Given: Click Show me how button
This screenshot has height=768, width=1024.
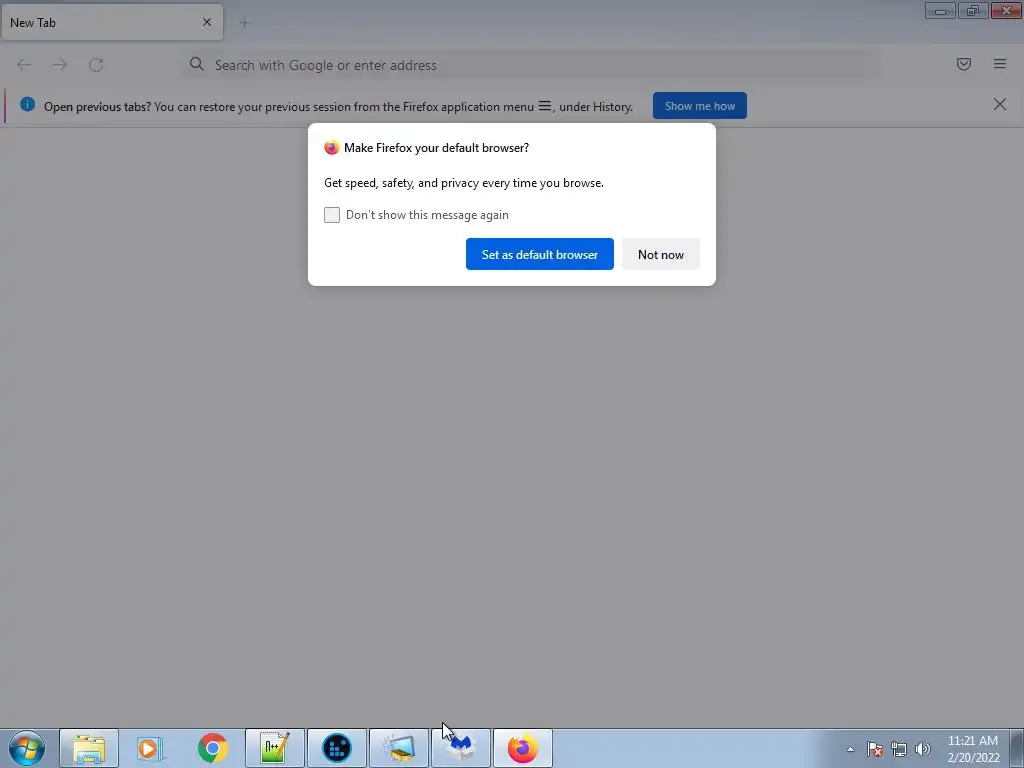Looking at the screenshot, I should point(699,106).
